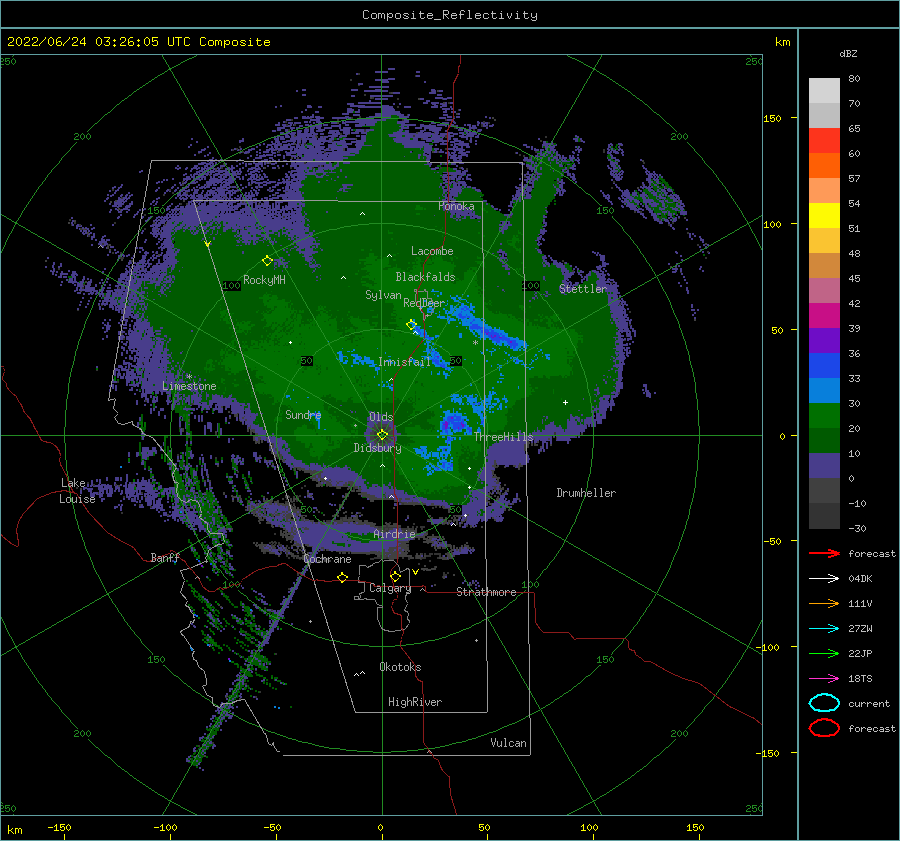Click the magenta 18TS arrow in the legend
This screenshot has height=841, width=900.
(x=824, y=679)
